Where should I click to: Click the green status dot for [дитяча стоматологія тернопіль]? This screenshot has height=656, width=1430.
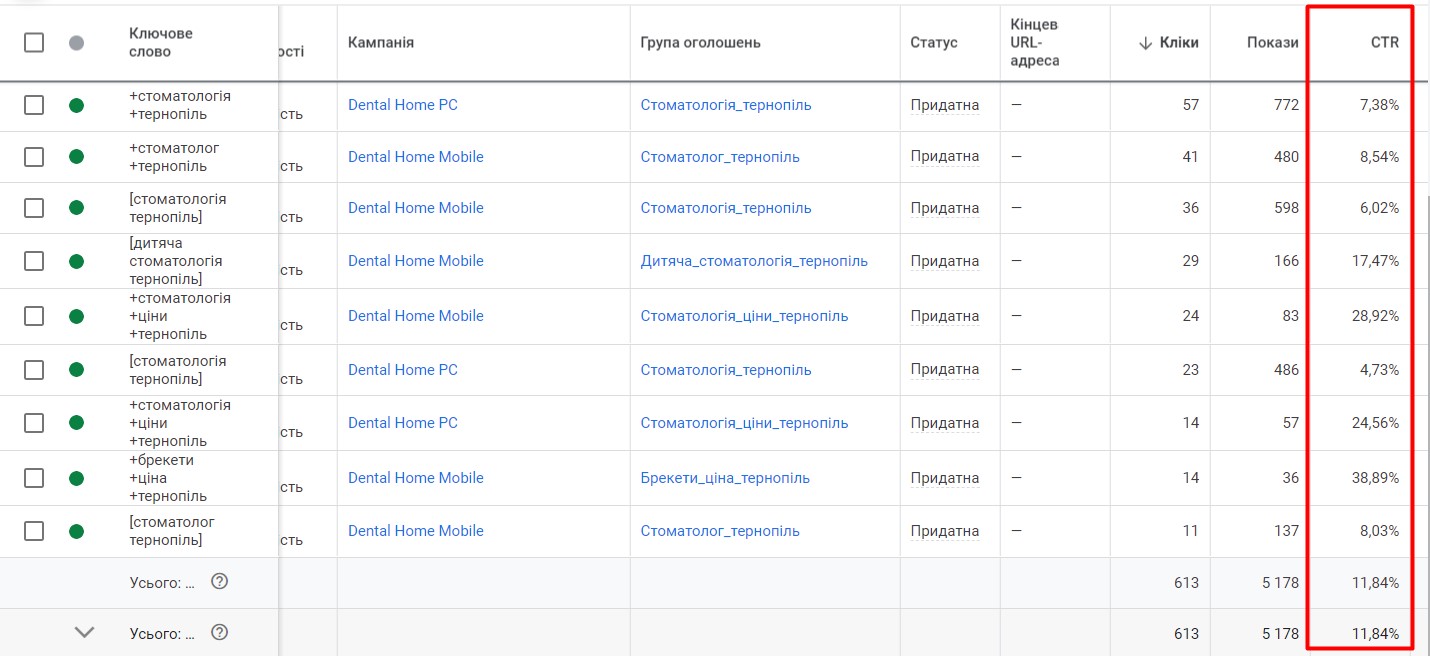77,261
